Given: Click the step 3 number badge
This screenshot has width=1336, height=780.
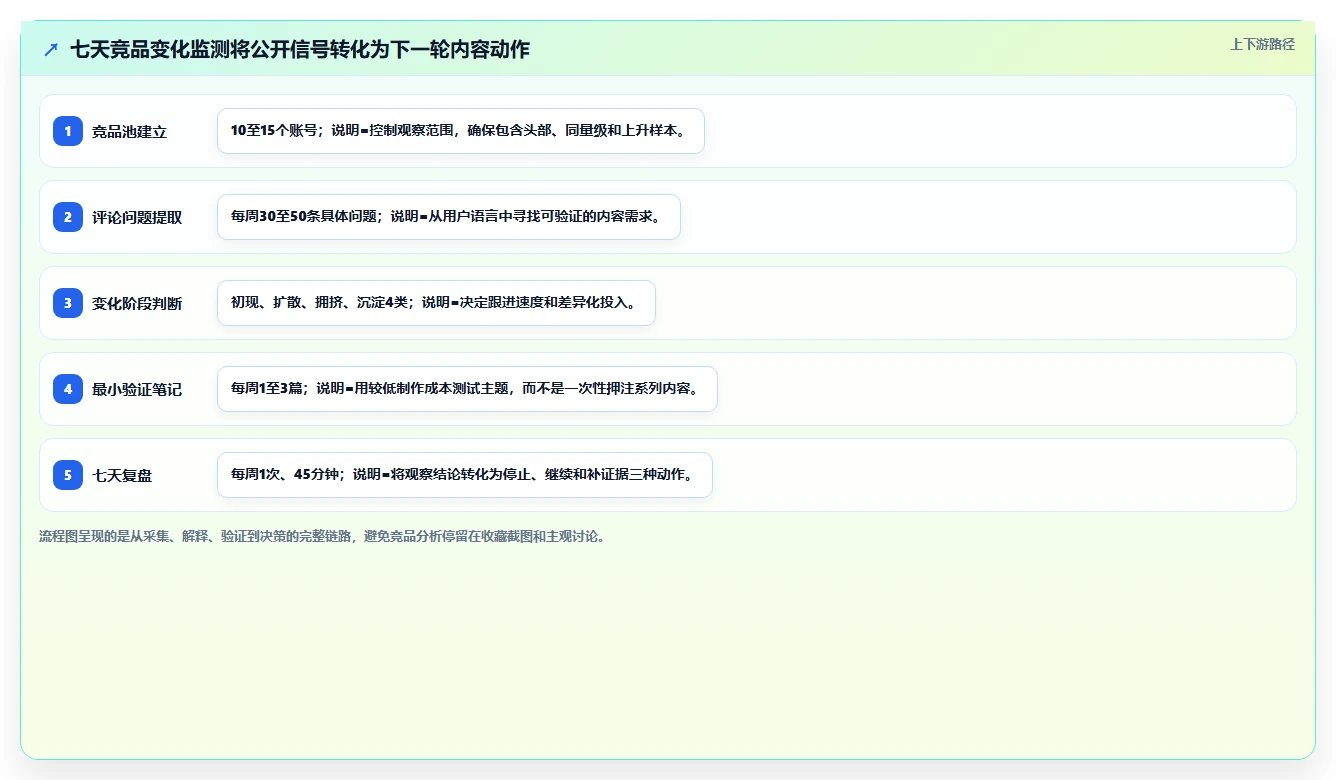Looking at the screenshot, I should (68, 303).
